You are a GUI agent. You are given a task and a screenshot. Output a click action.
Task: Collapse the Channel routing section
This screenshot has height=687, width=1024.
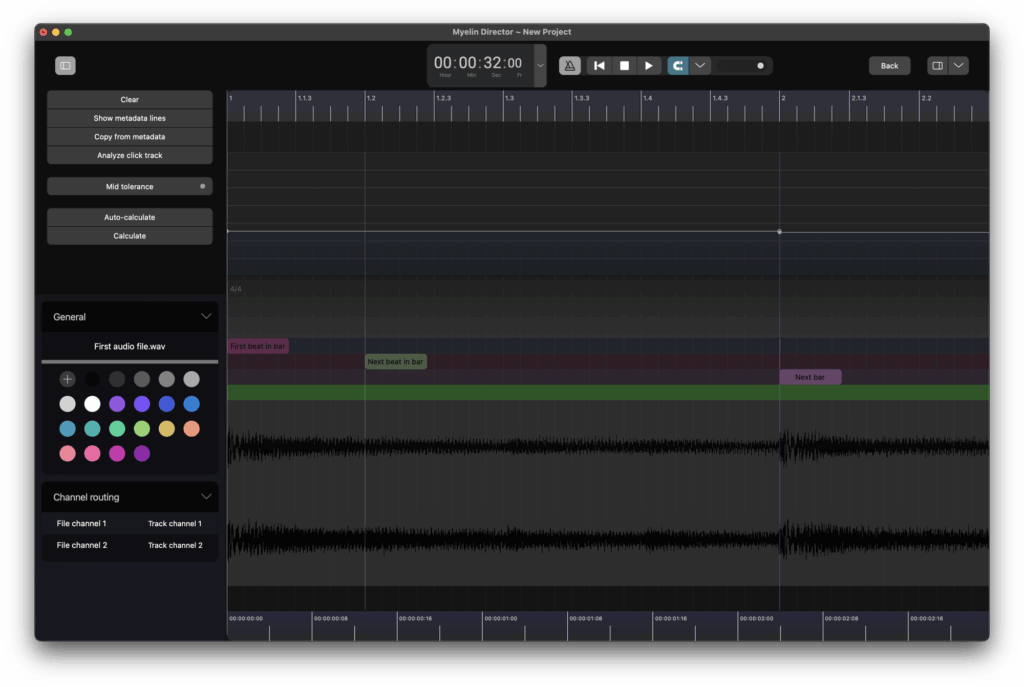click(x=206, y=497)
